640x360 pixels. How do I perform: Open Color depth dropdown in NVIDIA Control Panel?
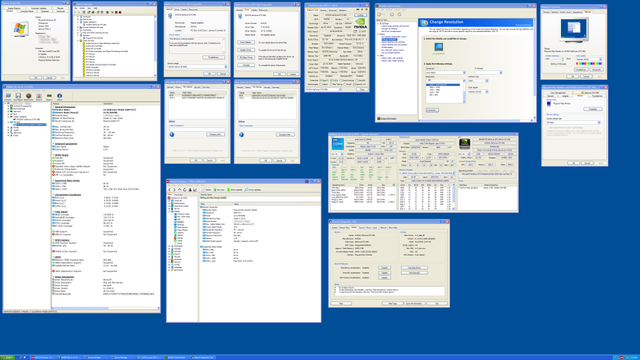tap(478, 91)
